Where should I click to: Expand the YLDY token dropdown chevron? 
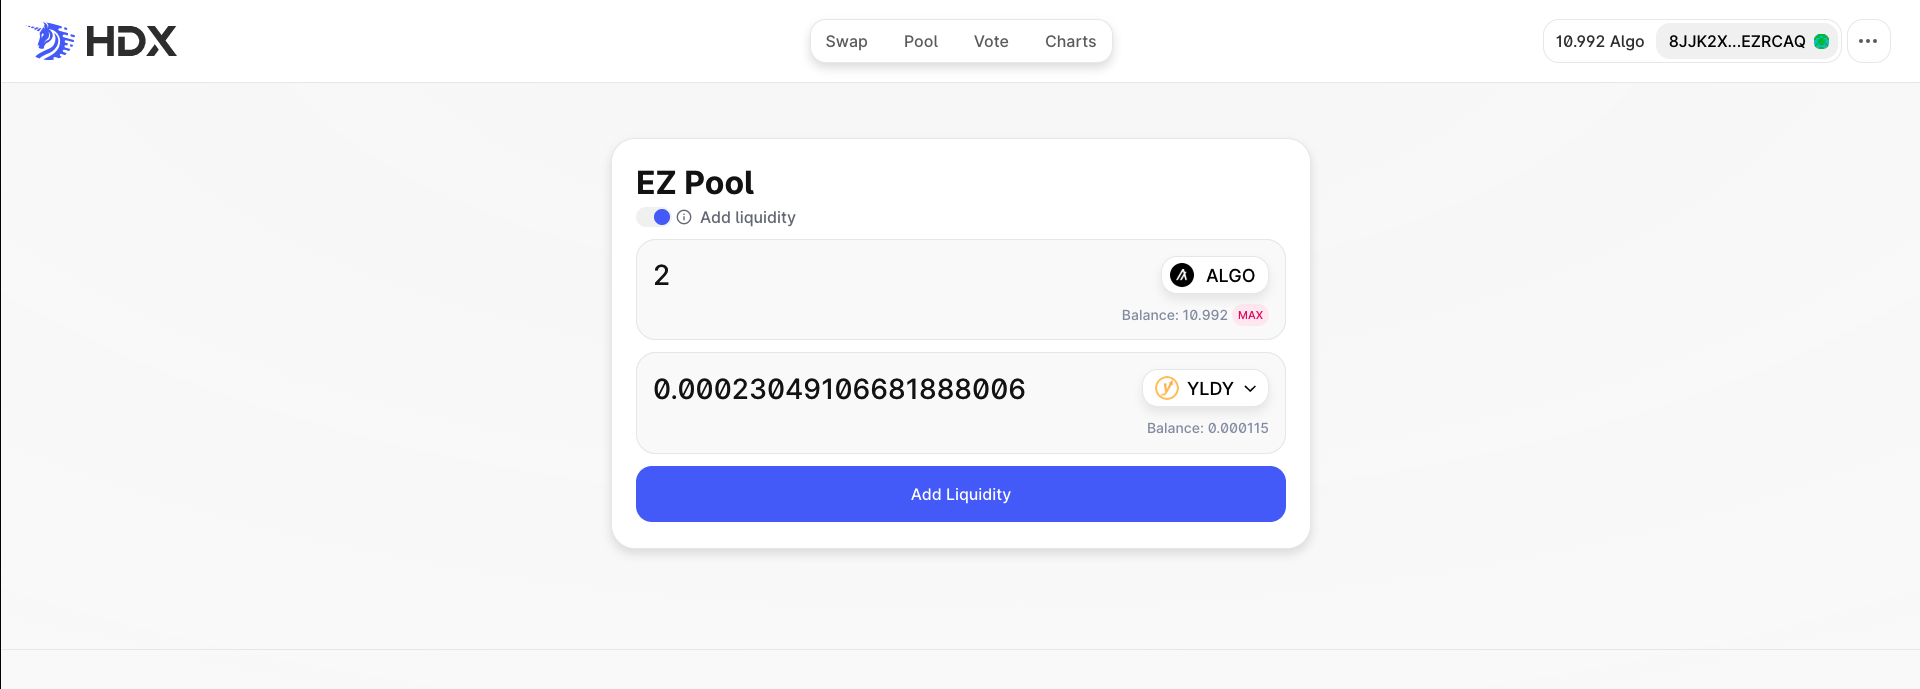[1250, 389]
